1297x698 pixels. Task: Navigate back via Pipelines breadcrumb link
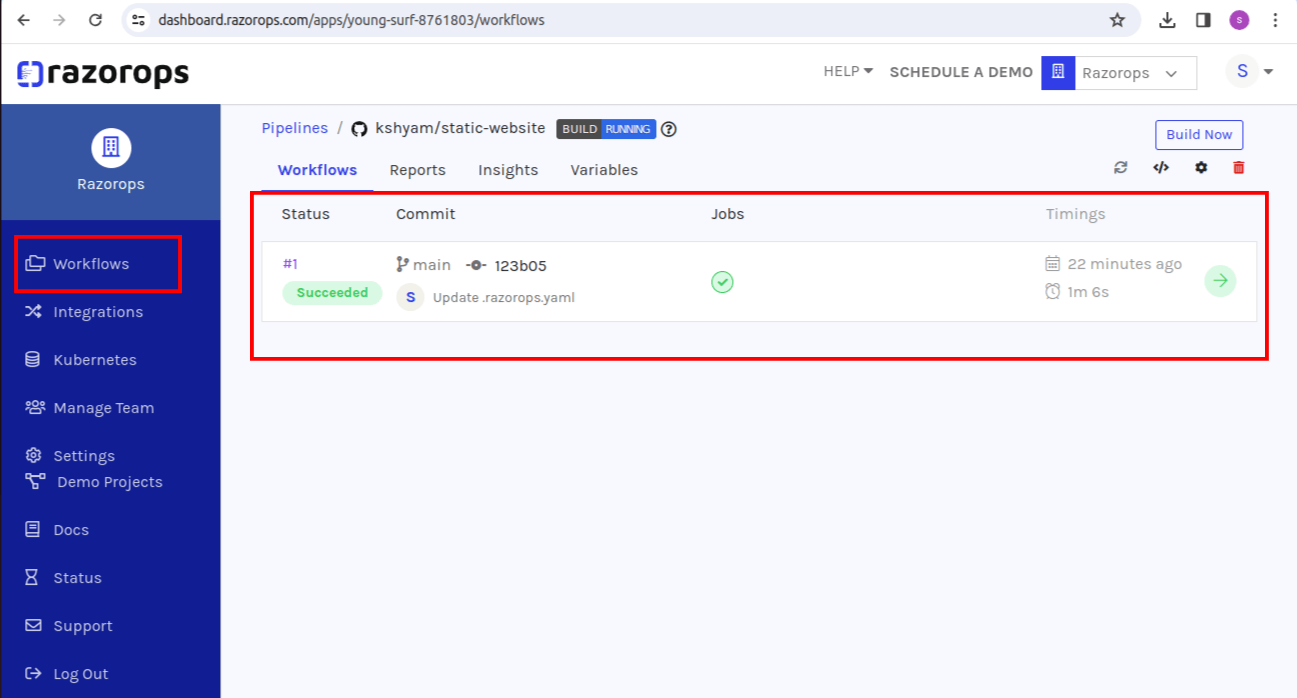point(294,128)
